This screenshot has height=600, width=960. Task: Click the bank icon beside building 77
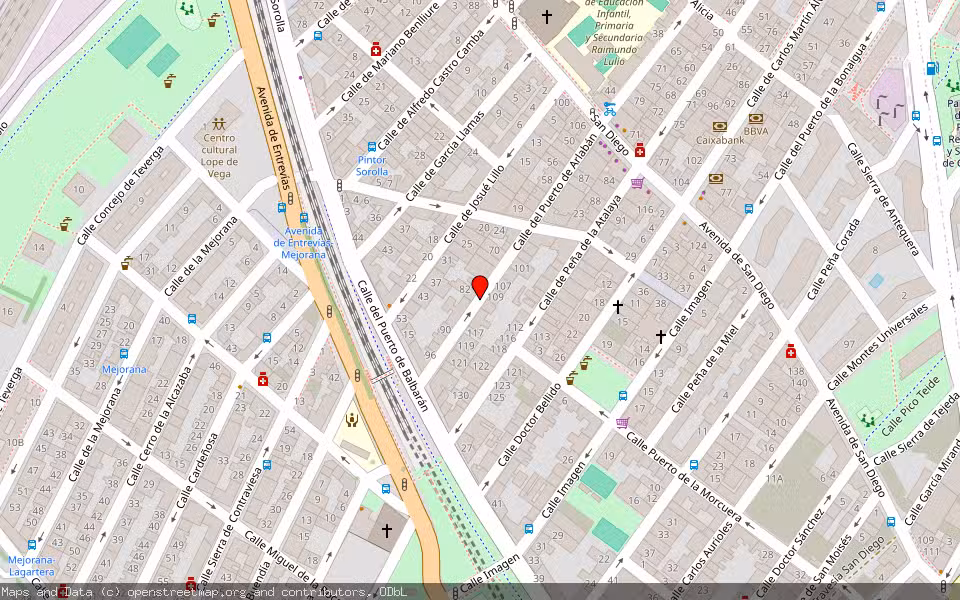[716, 179]
